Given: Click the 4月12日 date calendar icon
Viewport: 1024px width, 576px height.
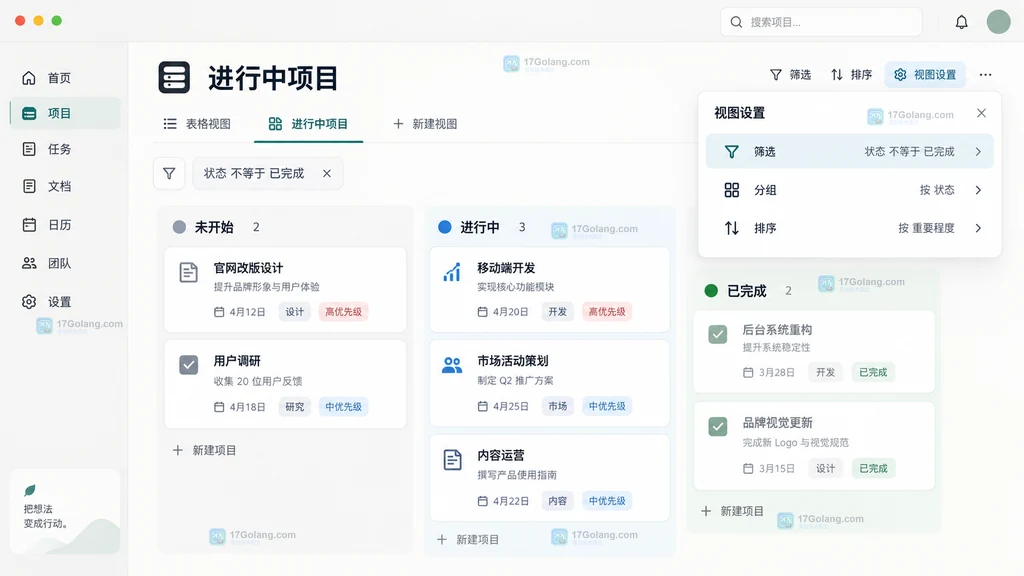Looking at the screenshot, I should [219, 312].
